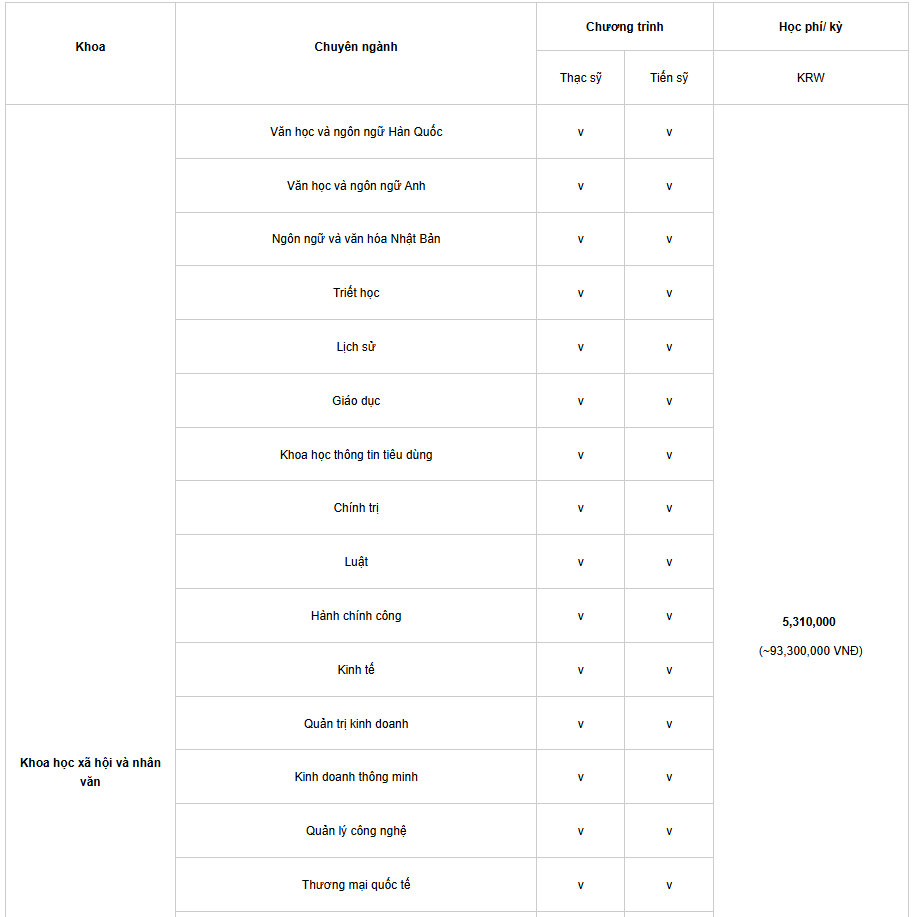This screenshot has width=913, height=917.
Task: Click Tiến sỹ mark for "Kinh tế"
Action: click(x=669, y=670)
